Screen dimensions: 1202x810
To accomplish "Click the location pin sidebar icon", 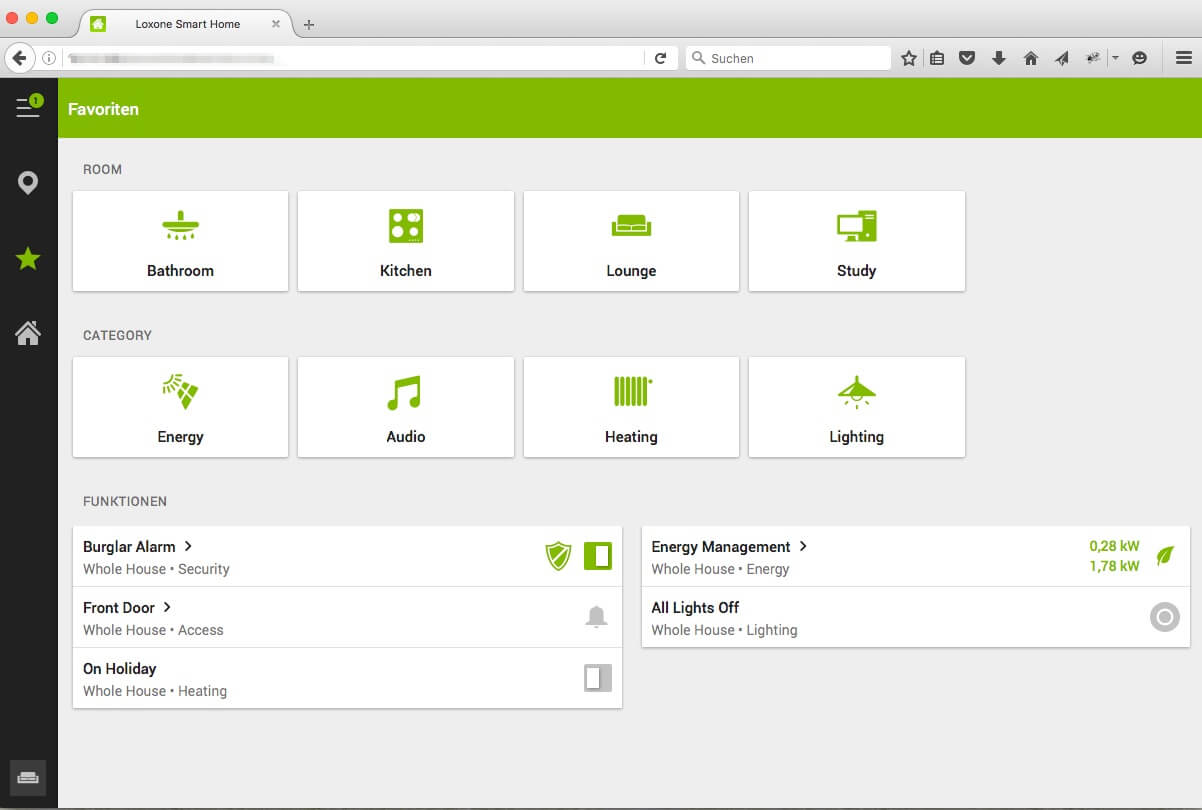I will pos(28,183).
